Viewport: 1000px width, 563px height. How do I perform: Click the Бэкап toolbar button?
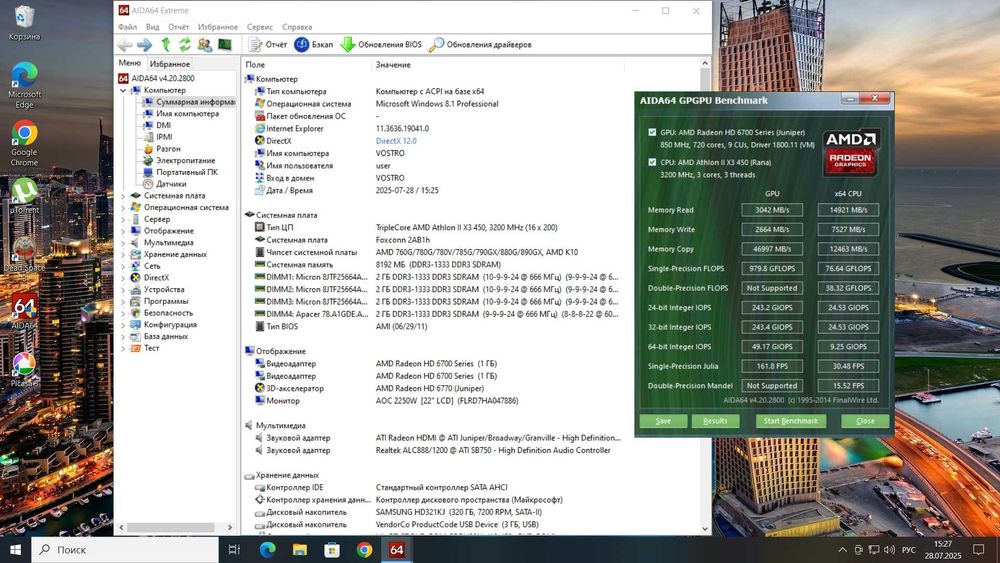[x=314, y=45]
